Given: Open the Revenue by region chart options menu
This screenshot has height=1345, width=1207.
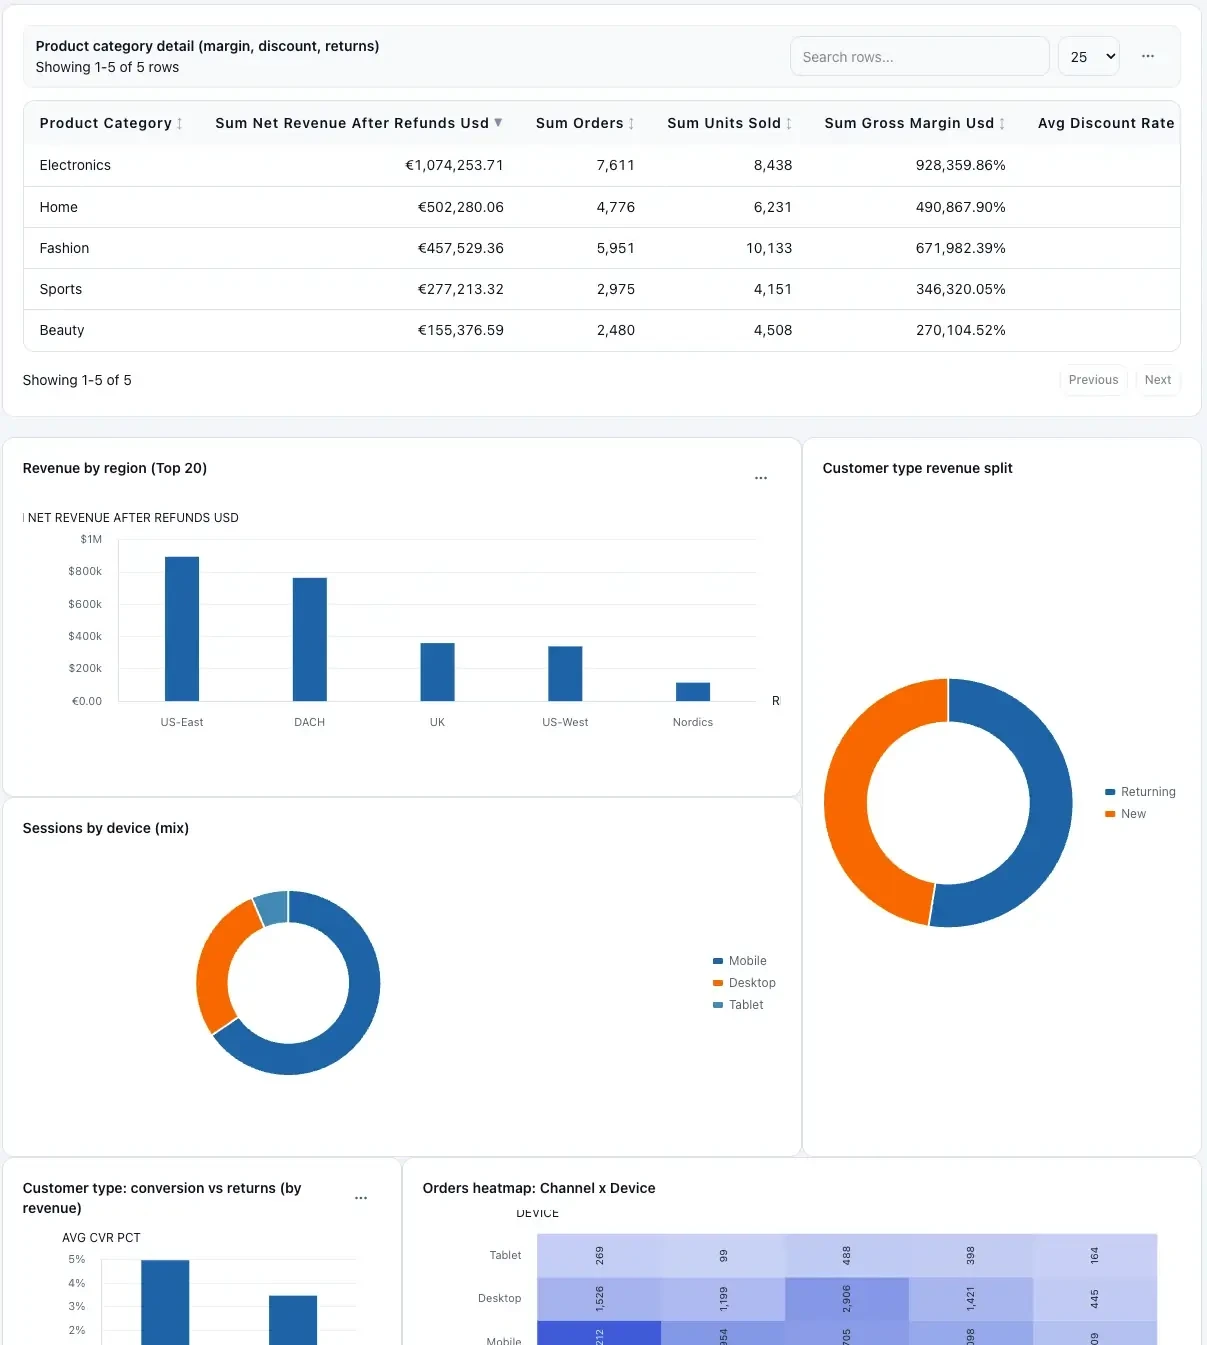Looking at the screenshot, I should (x=761, y=478).
